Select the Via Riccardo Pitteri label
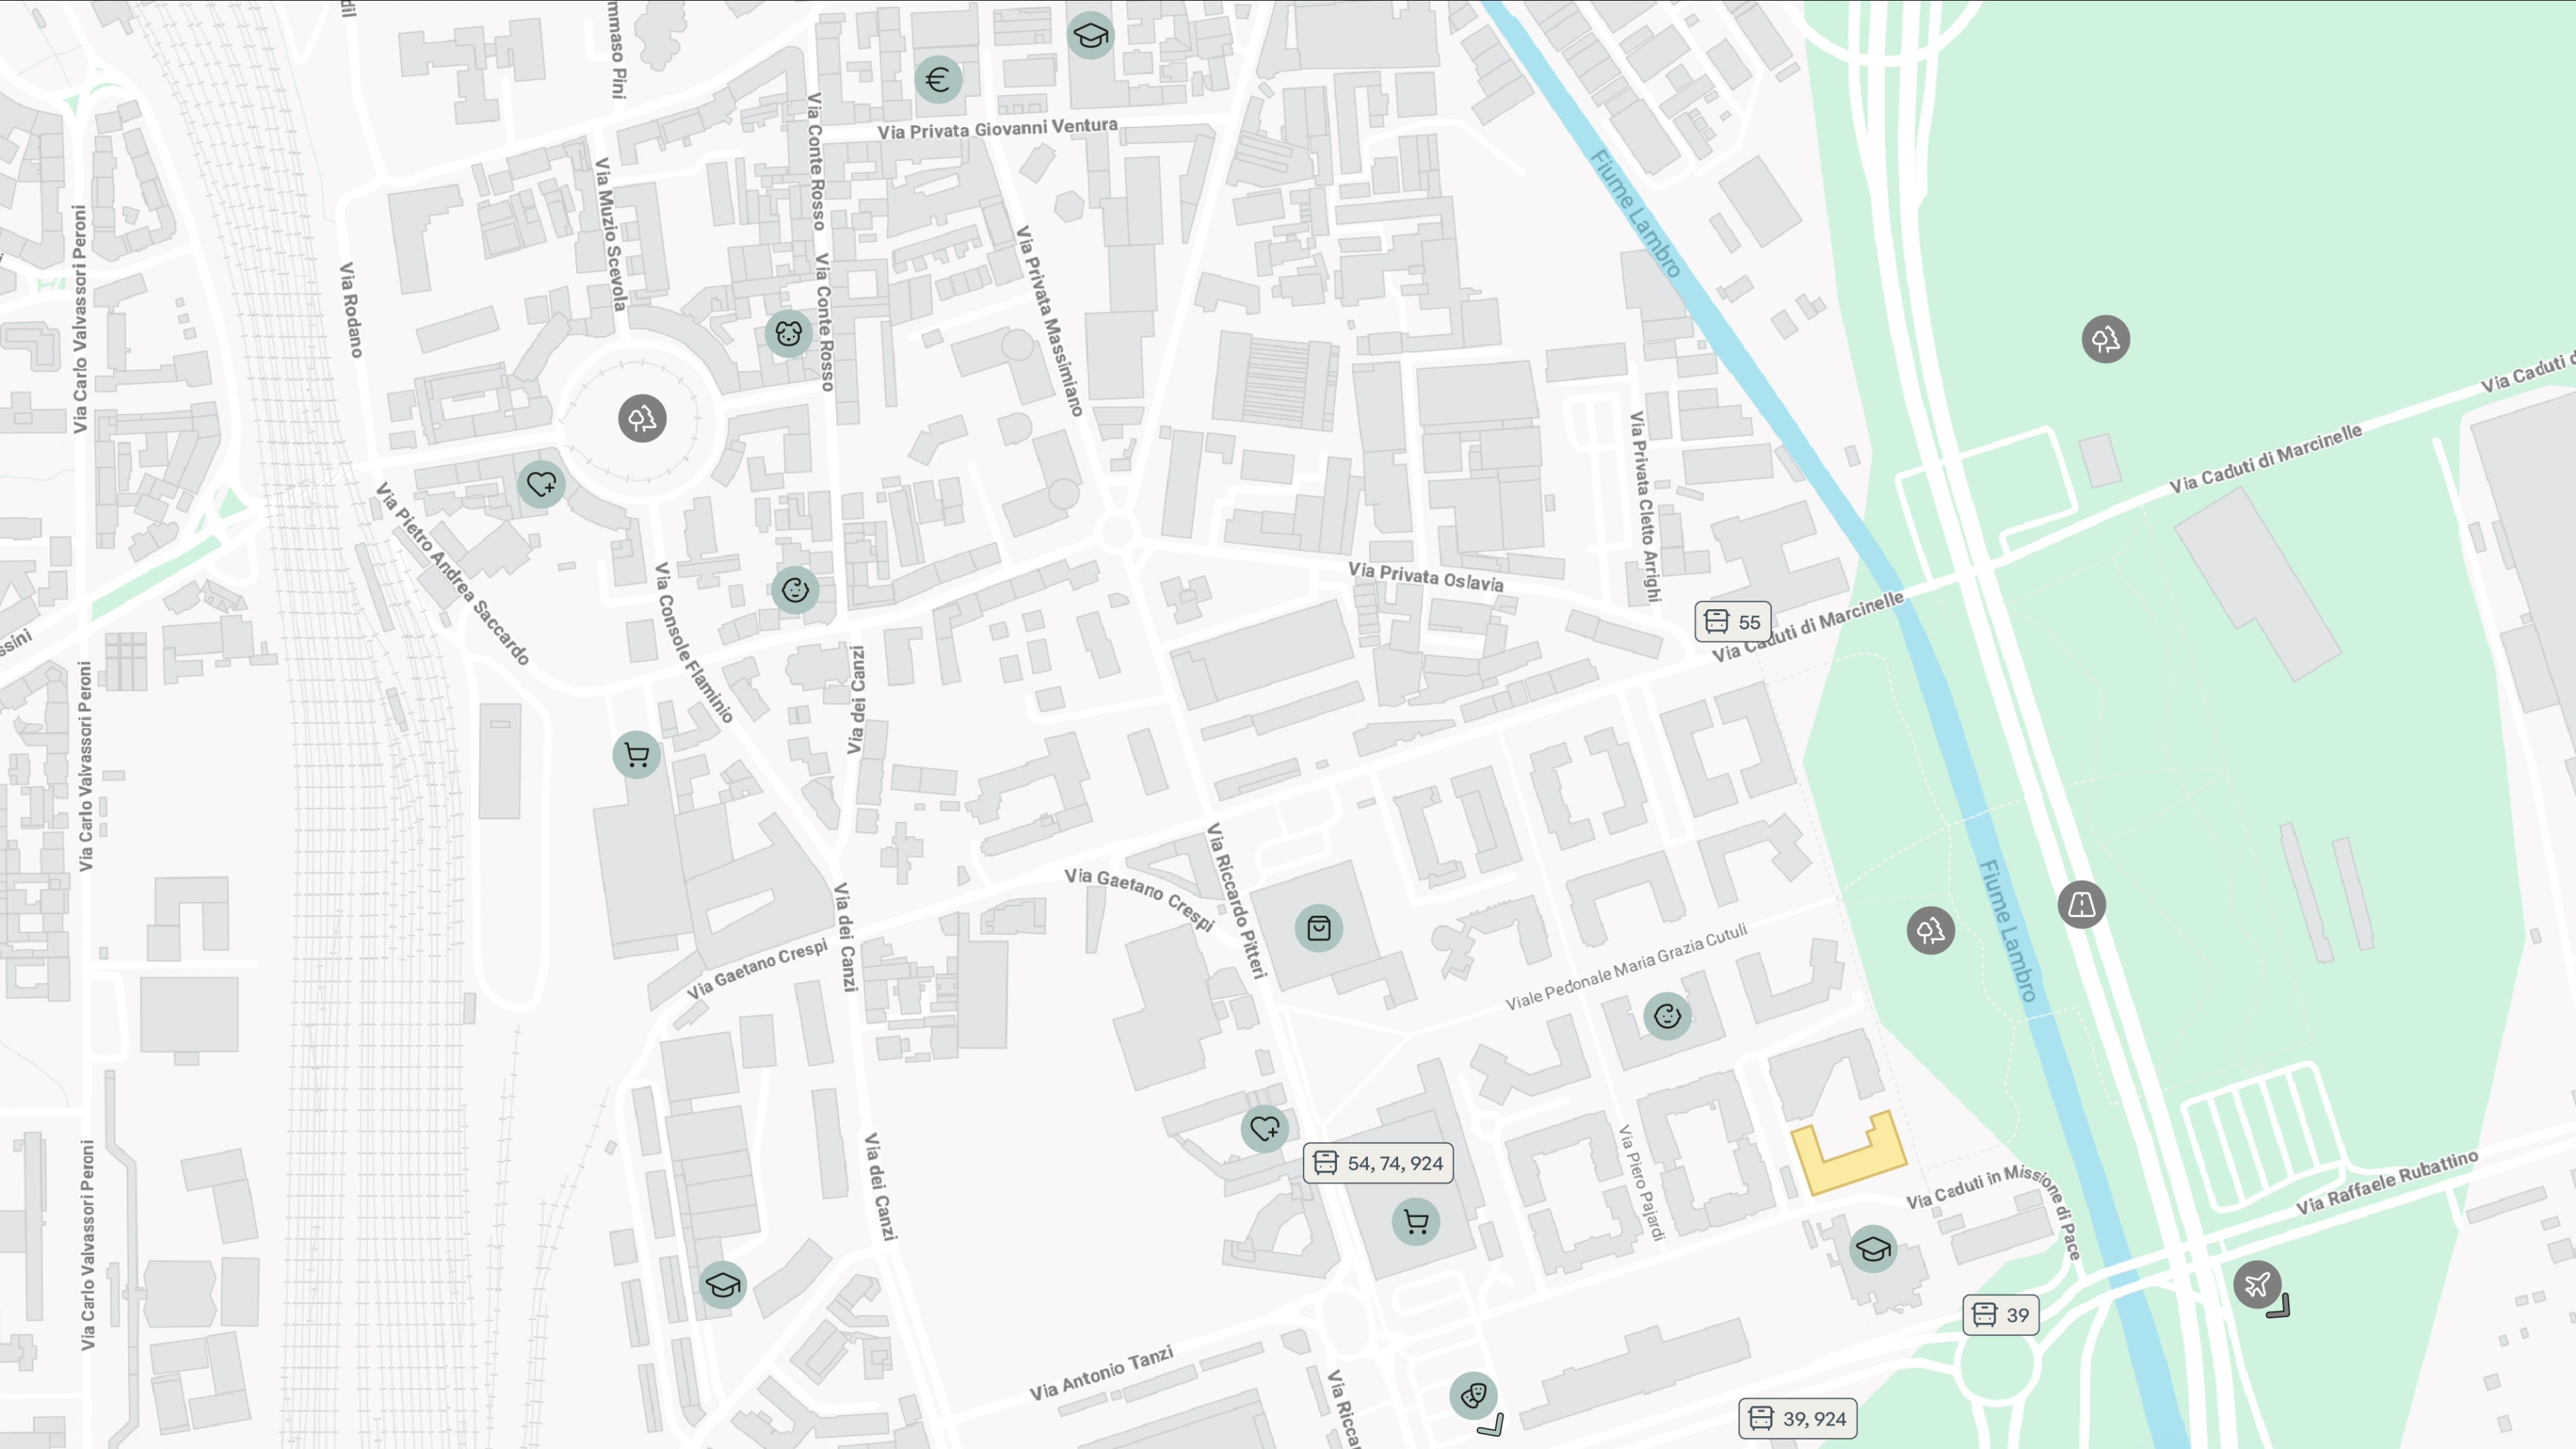 (x=1237, y=900)
